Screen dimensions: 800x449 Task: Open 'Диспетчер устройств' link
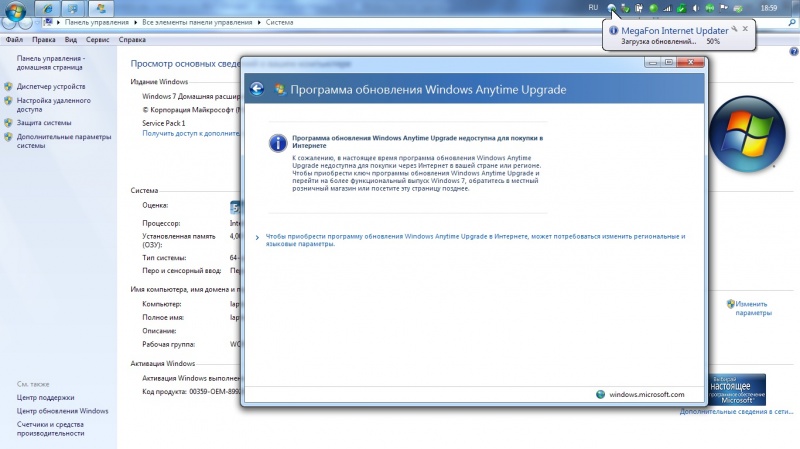(51, 87)
